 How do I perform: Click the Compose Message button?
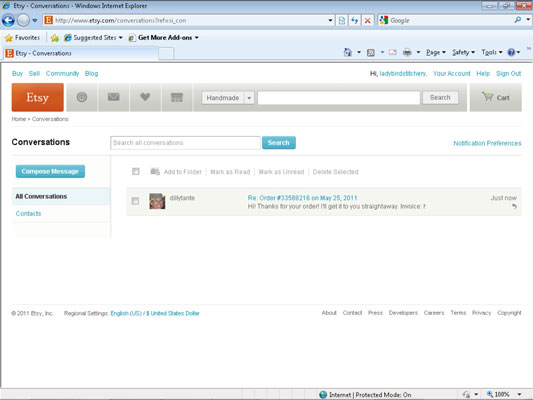pos(50,171)
